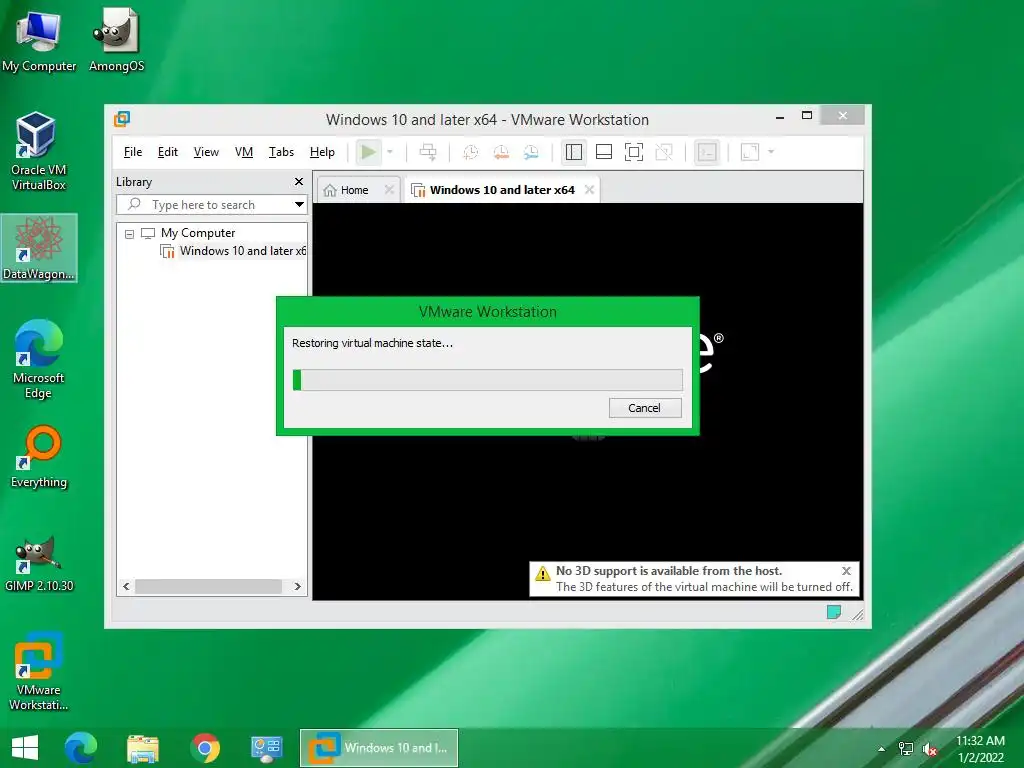Select Microsoft Edge desktop shortcut
The width and height of the screenshot is (1024, 768).
[39, 360]
